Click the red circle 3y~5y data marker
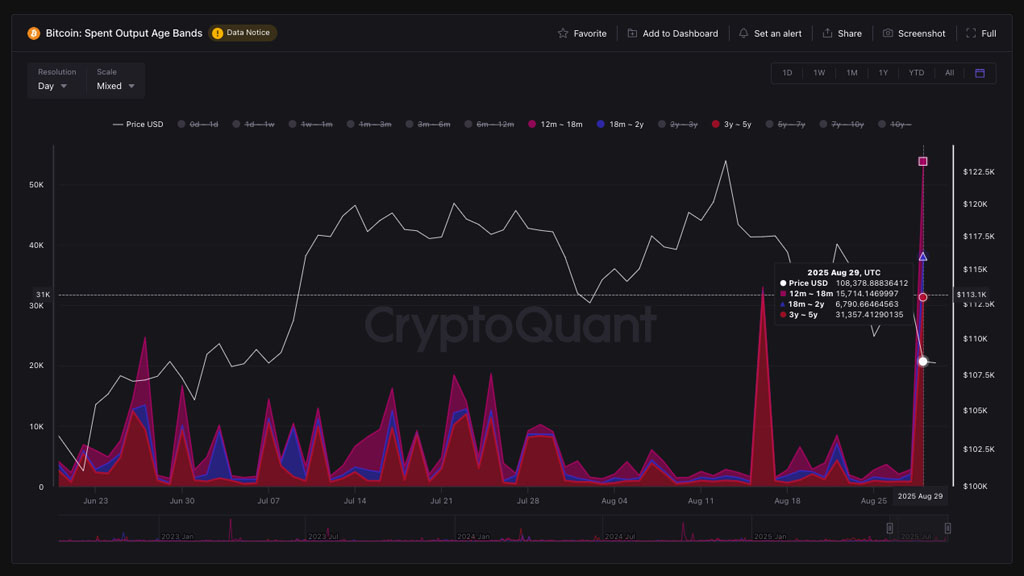 [x=923, y=297]
